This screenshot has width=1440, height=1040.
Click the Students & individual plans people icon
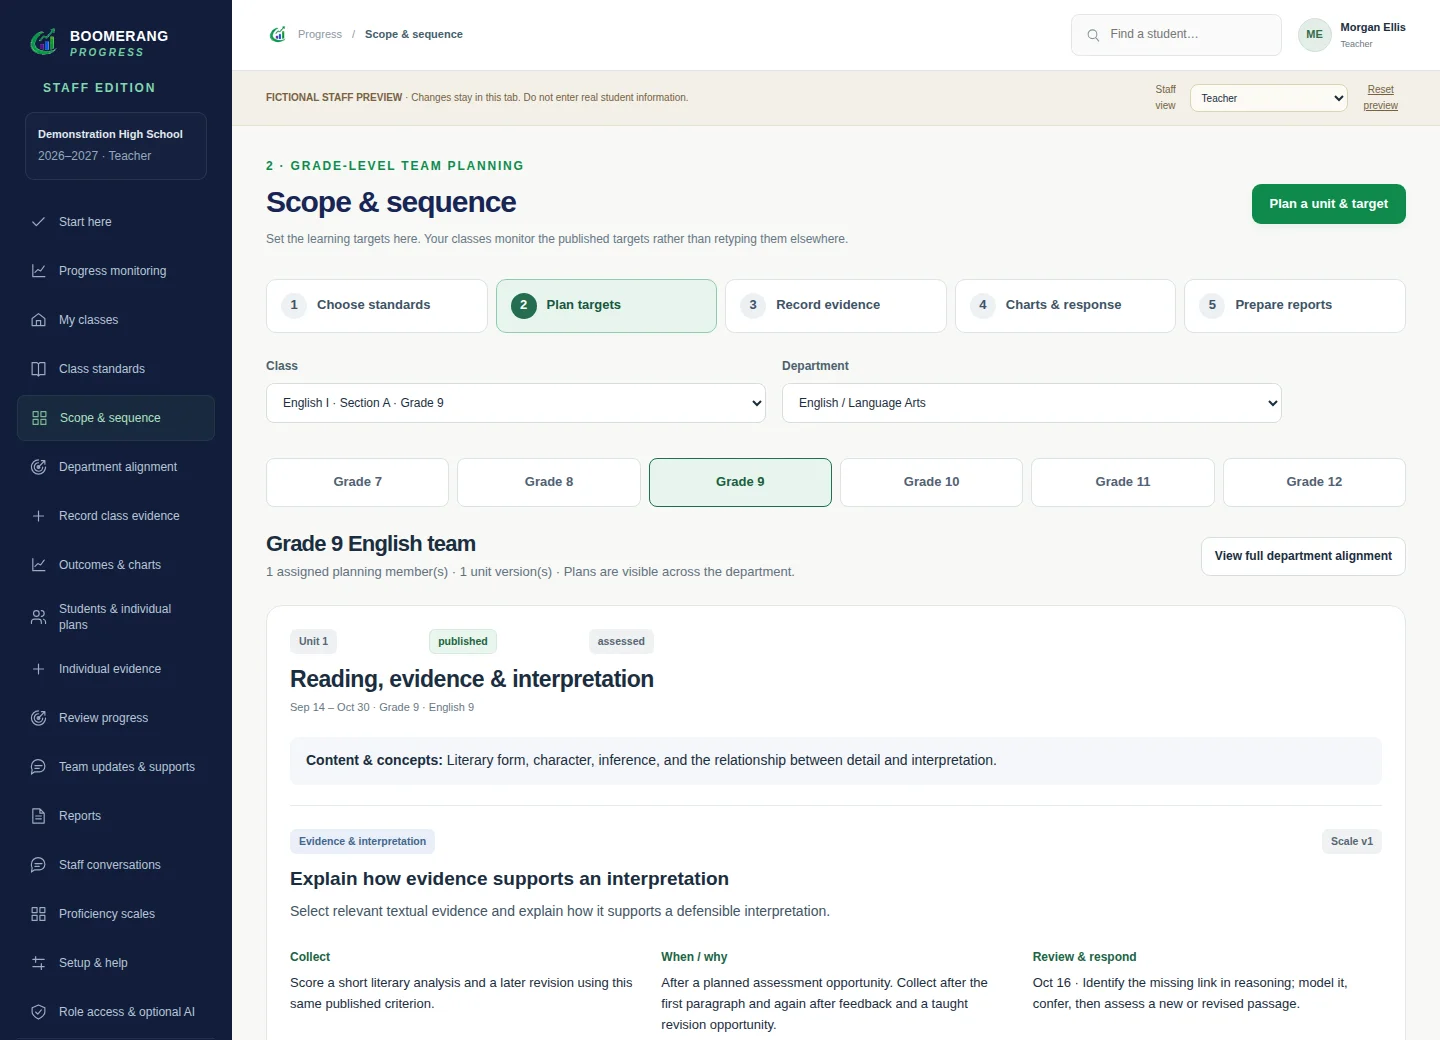(38, 617)
